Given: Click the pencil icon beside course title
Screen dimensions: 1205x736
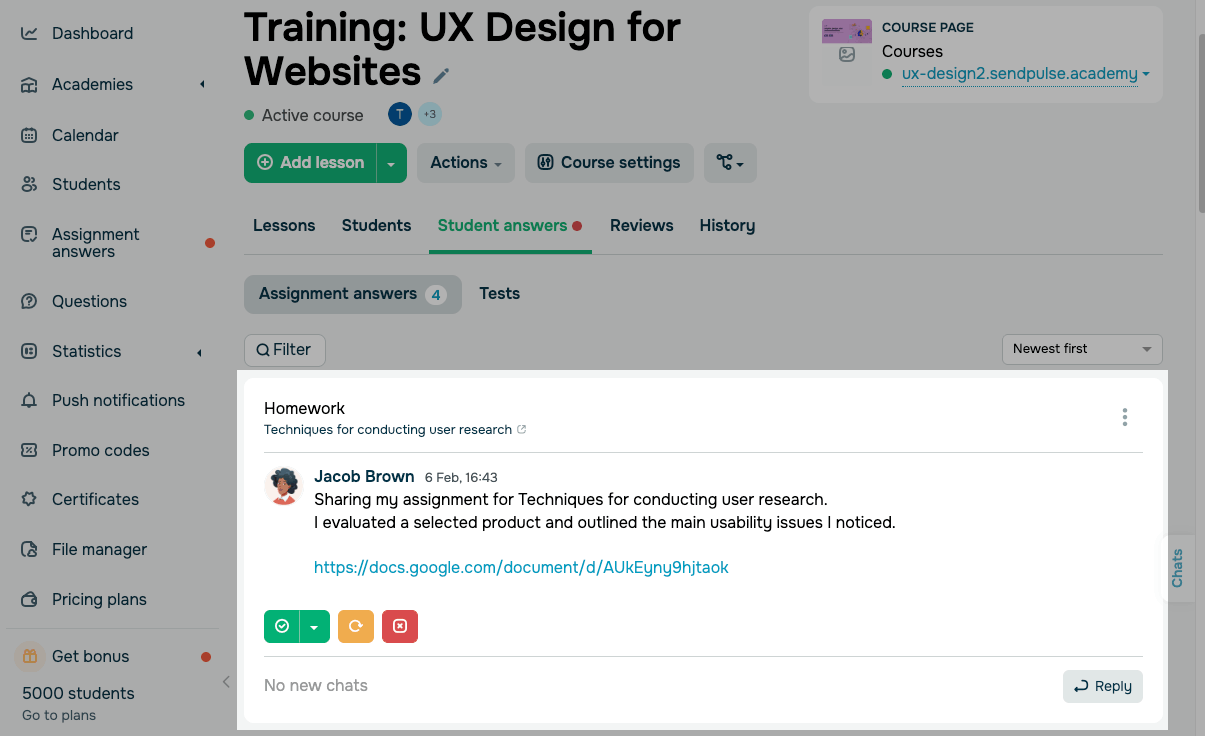Looking at the screenshot, I should [441, 76].
